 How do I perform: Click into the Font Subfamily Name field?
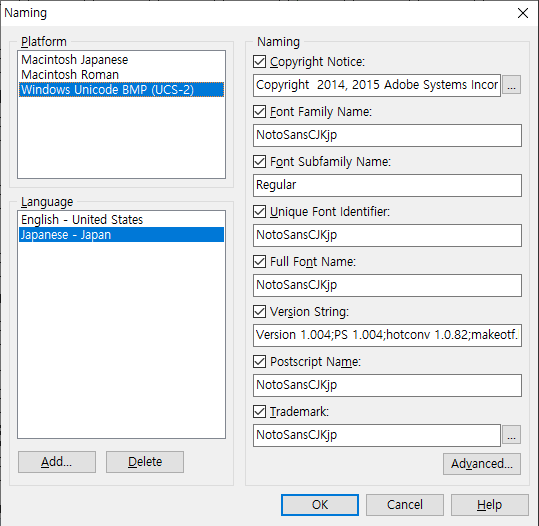click(x=387, y=185)
